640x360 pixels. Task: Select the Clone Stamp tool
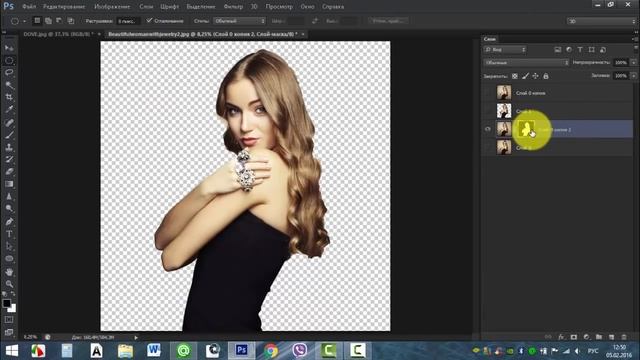(9, 147)
